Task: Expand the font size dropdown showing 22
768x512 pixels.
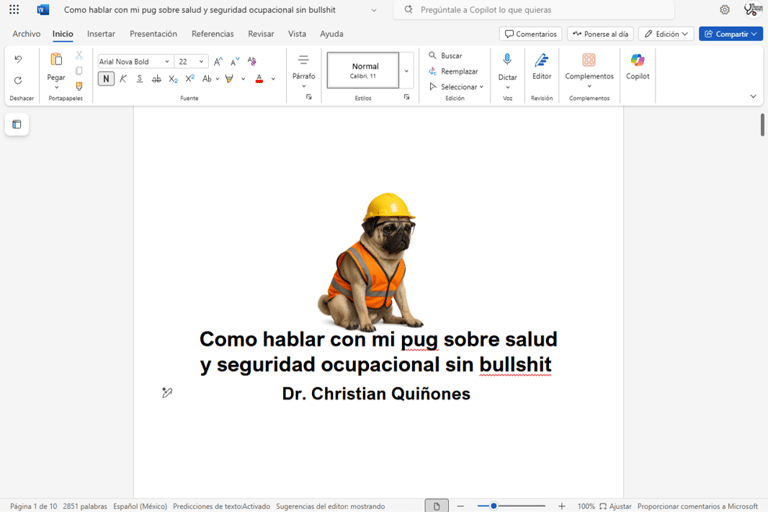Action: pos(203,61)
